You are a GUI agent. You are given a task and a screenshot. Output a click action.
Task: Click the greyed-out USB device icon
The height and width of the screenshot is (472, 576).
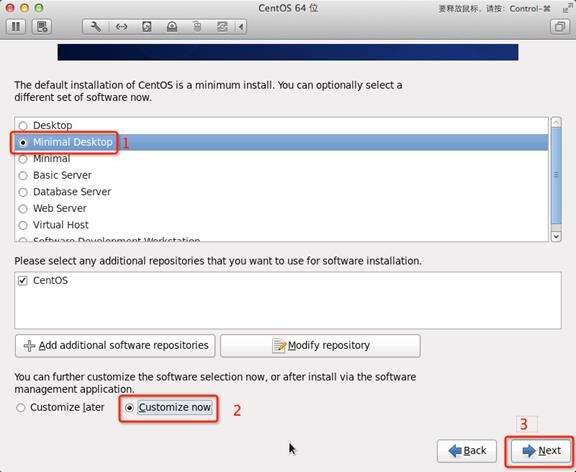pyautogui.click(x=197, y=26)
